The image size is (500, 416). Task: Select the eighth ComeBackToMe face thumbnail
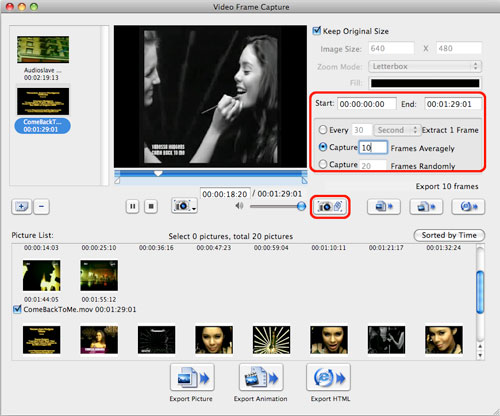point(444,340)
